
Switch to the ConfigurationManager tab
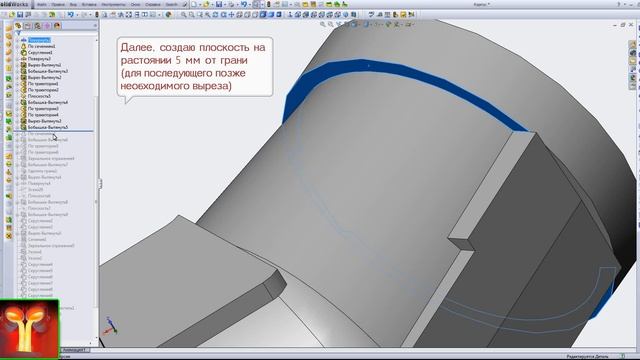(x=38, y=26)
